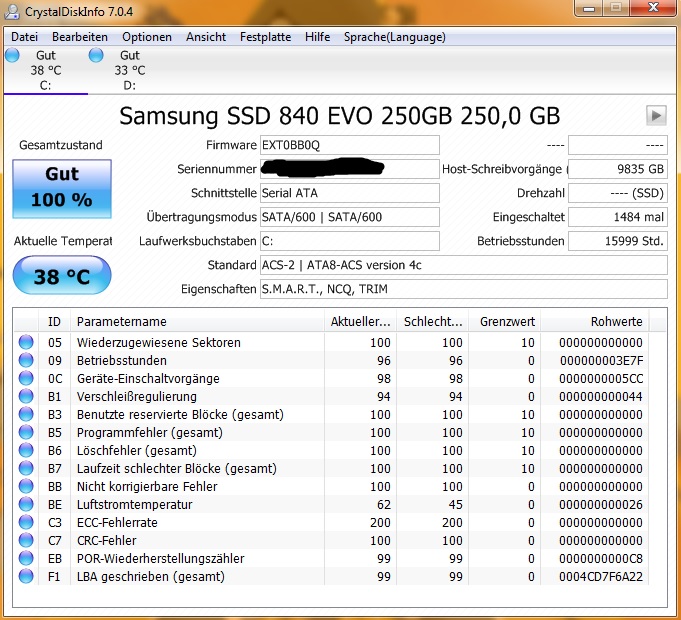The height and width of the screenshot is (620, 681).
Task: Click the Rohwerte column header
Action: 595,321
